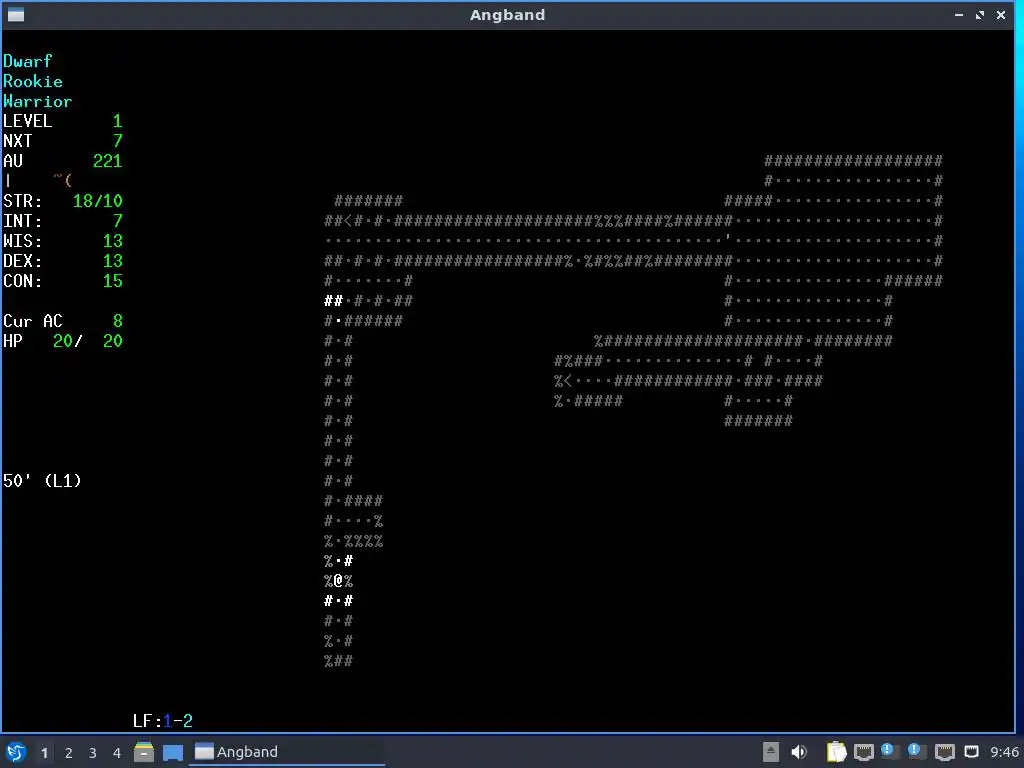The image size is (1024, 768).
Task: Click the WIS stat label
Action: [x=22, y=241]
